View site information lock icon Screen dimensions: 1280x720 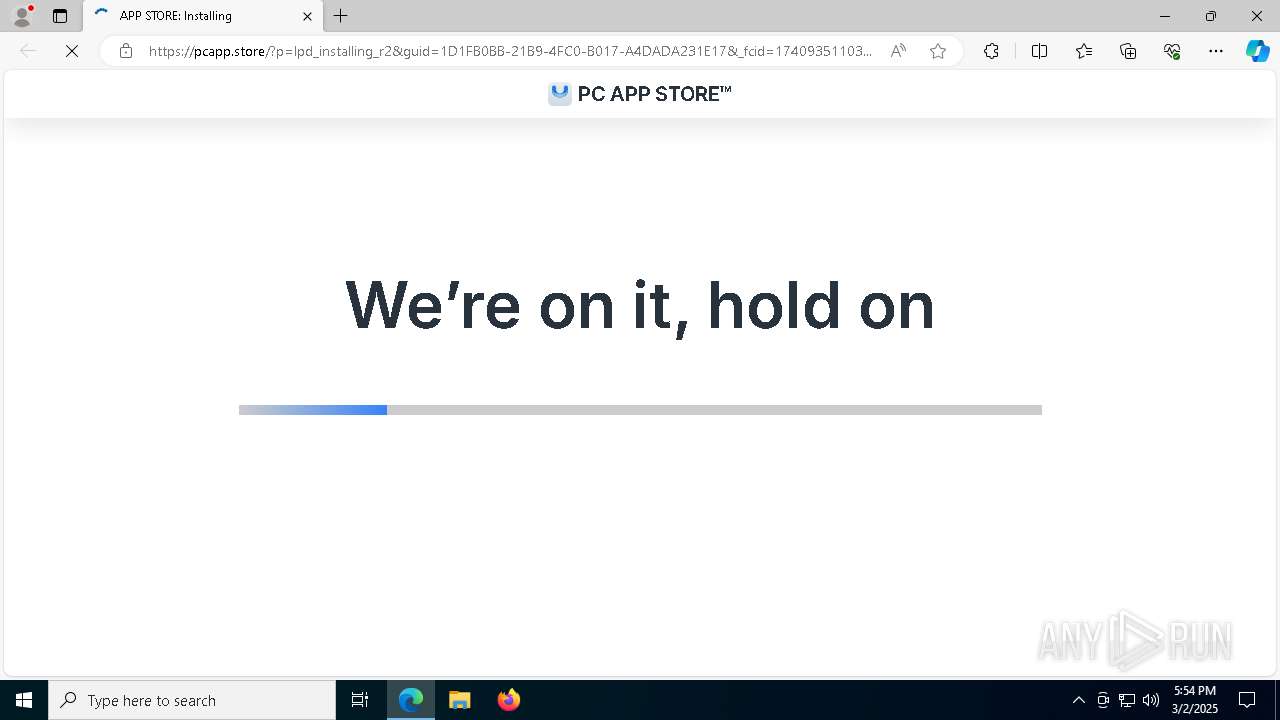coord(126,51)
